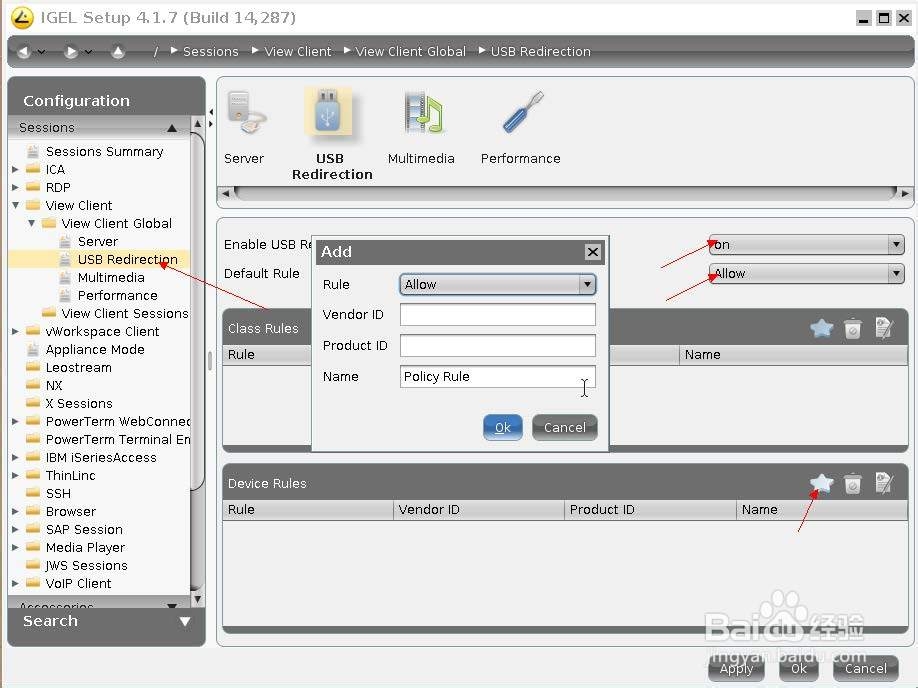
Task: Select Sessions Summary in the tree
Action: [x=104, y=152]
